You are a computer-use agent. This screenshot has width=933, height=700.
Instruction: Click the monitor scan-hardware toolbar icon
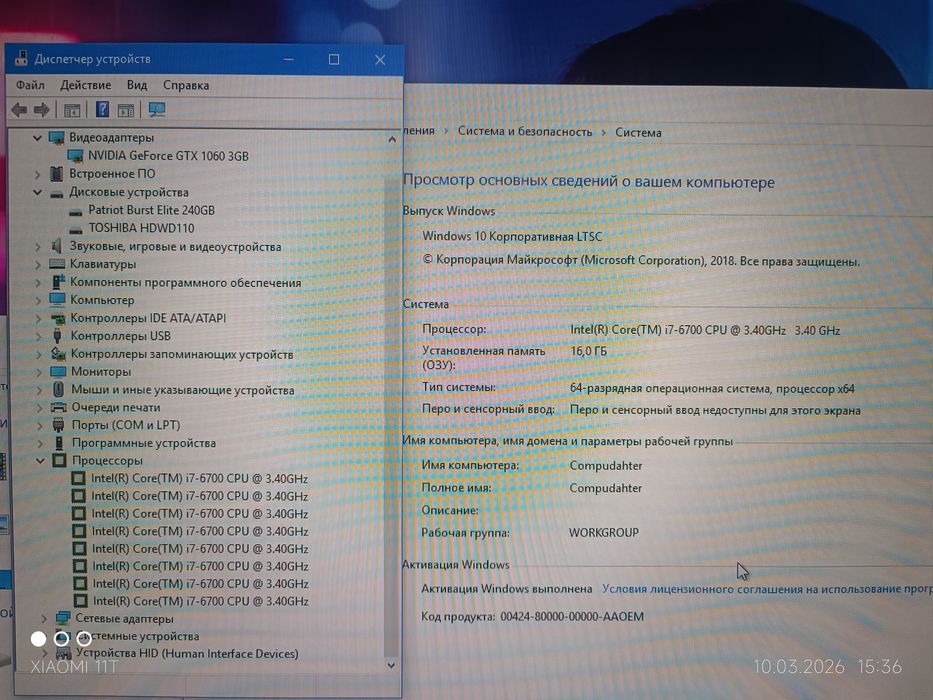157,110
